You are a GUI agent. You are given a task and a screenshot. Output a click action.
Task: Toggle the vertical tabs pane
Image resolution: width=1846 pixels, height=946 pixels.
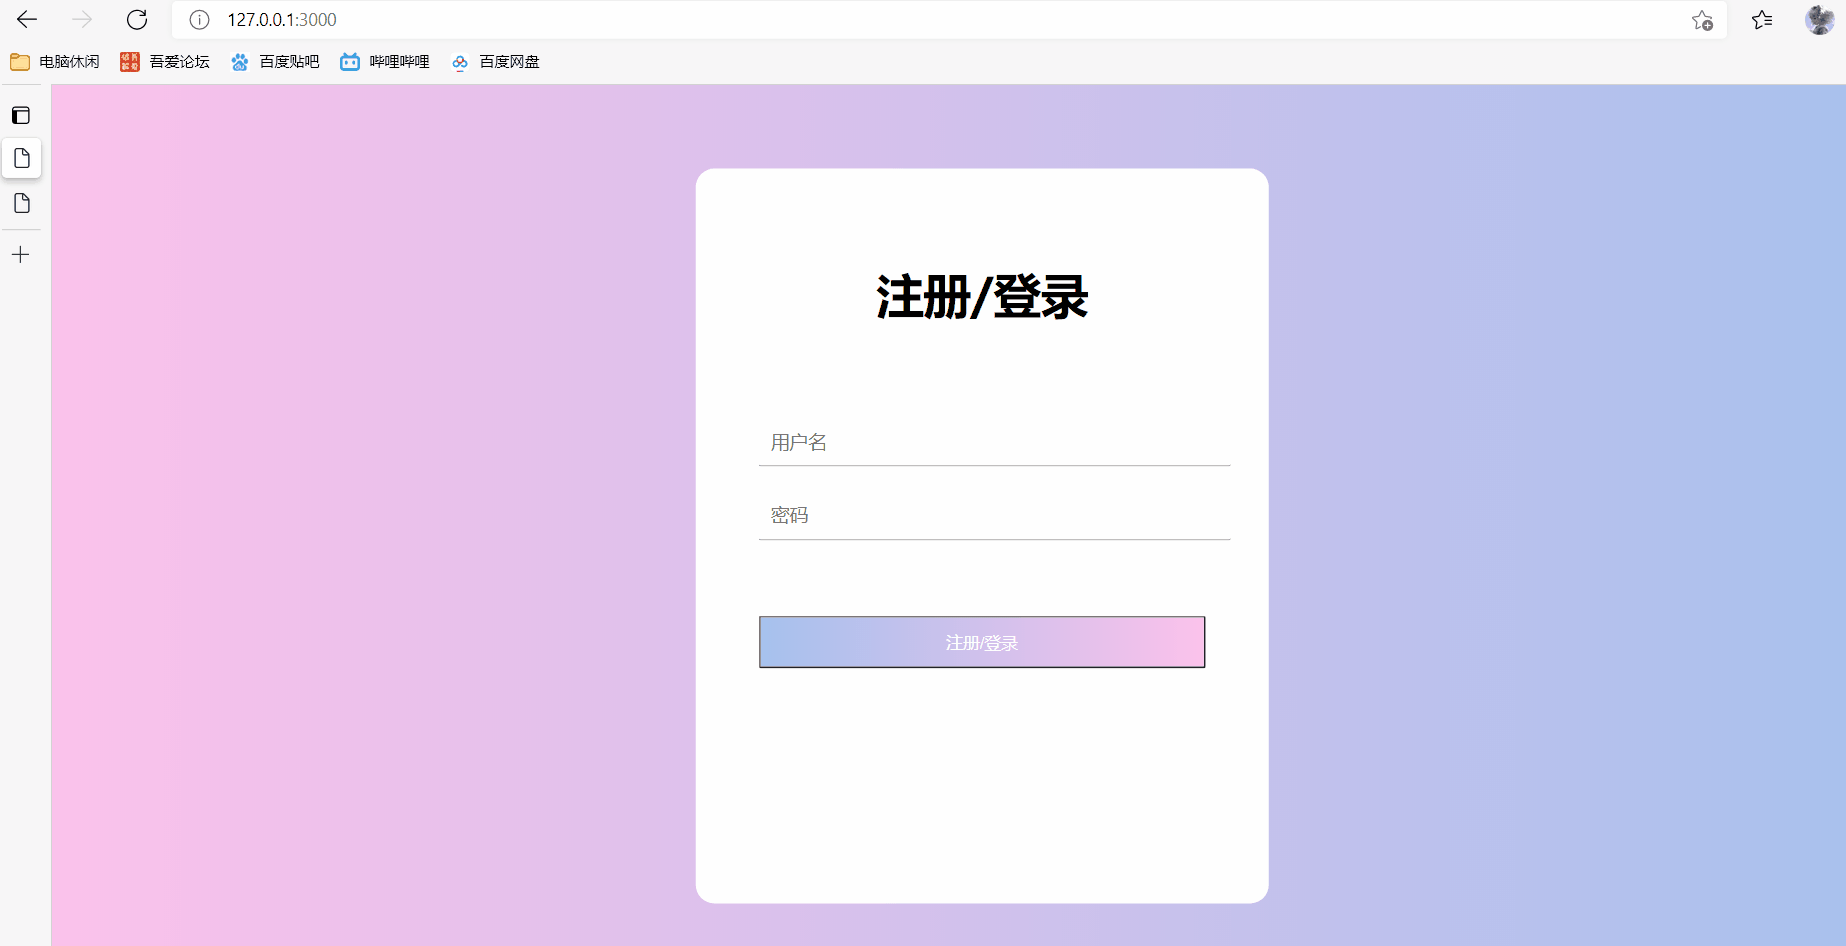point(21,114)
